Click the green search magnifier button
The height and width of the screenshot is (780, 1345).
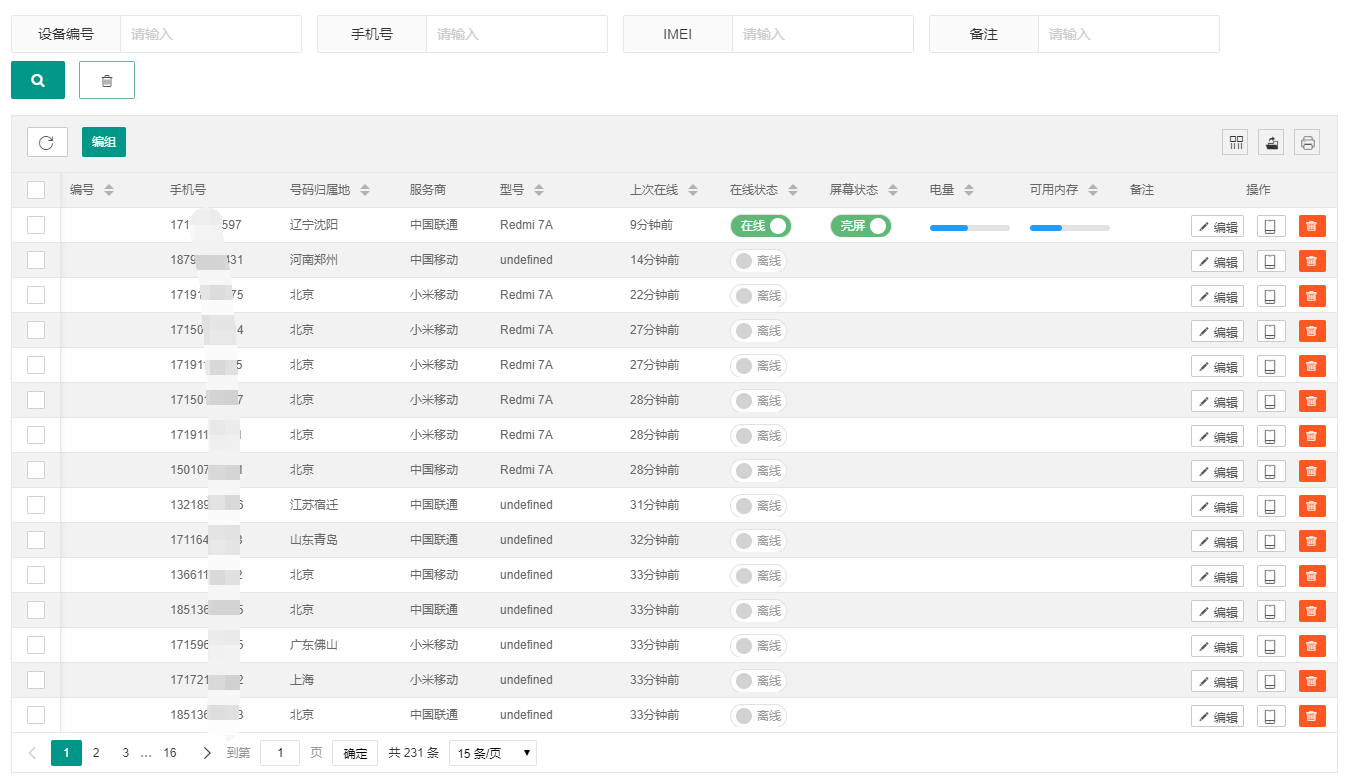(38, 80)
